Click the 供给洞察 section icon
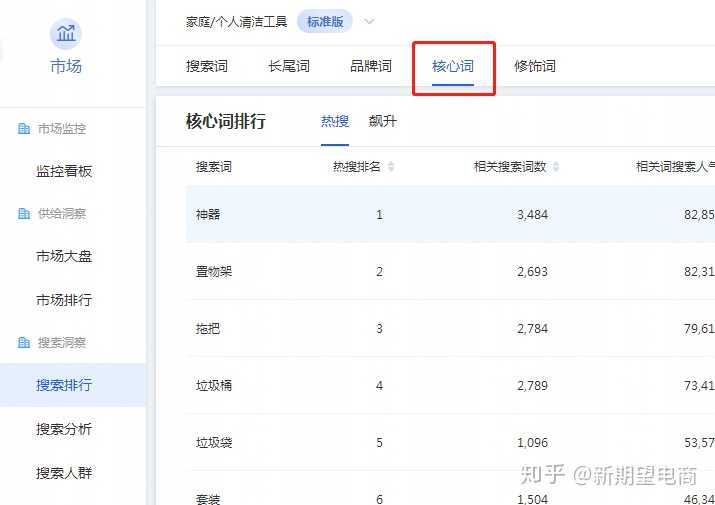 (24, 213)
